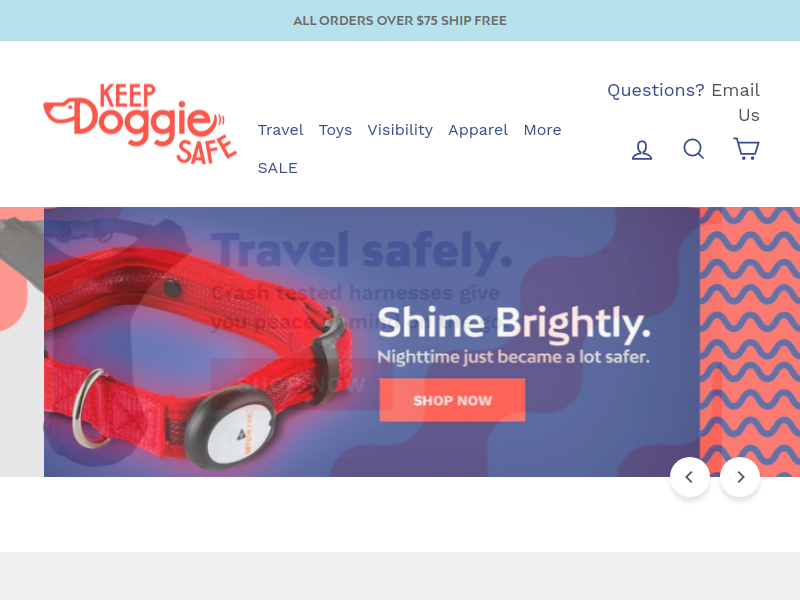The image size is (800, 600).
Task: Select the partially visible slide on the left edge
Action: coord(21,342)
